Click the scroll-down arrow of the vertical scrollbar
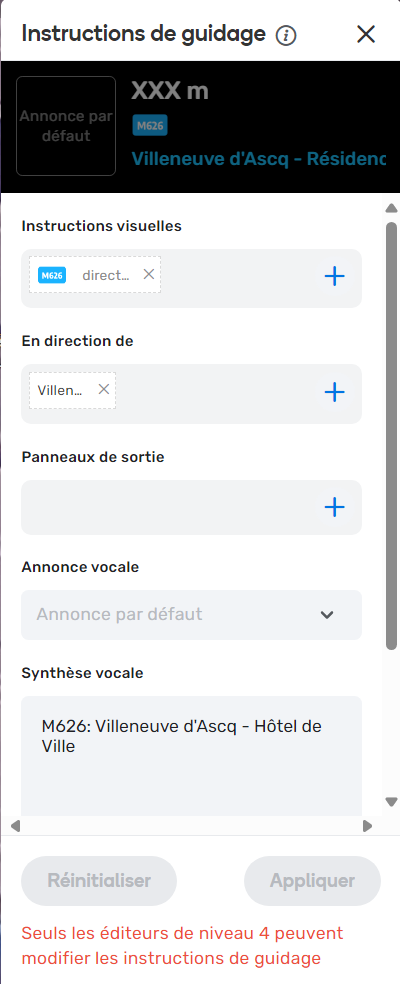Screen dimensions: 400x984 click(x=391, y=802)
